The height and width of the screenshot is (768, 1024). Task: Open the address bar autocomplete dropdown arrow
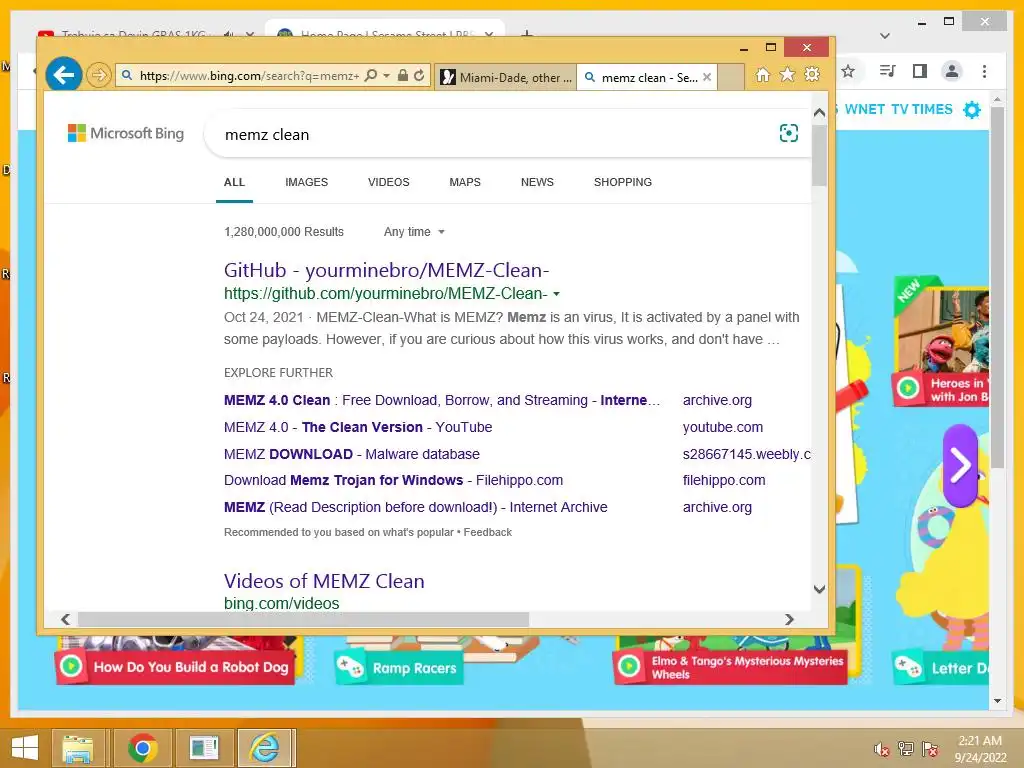pos(387,75)
